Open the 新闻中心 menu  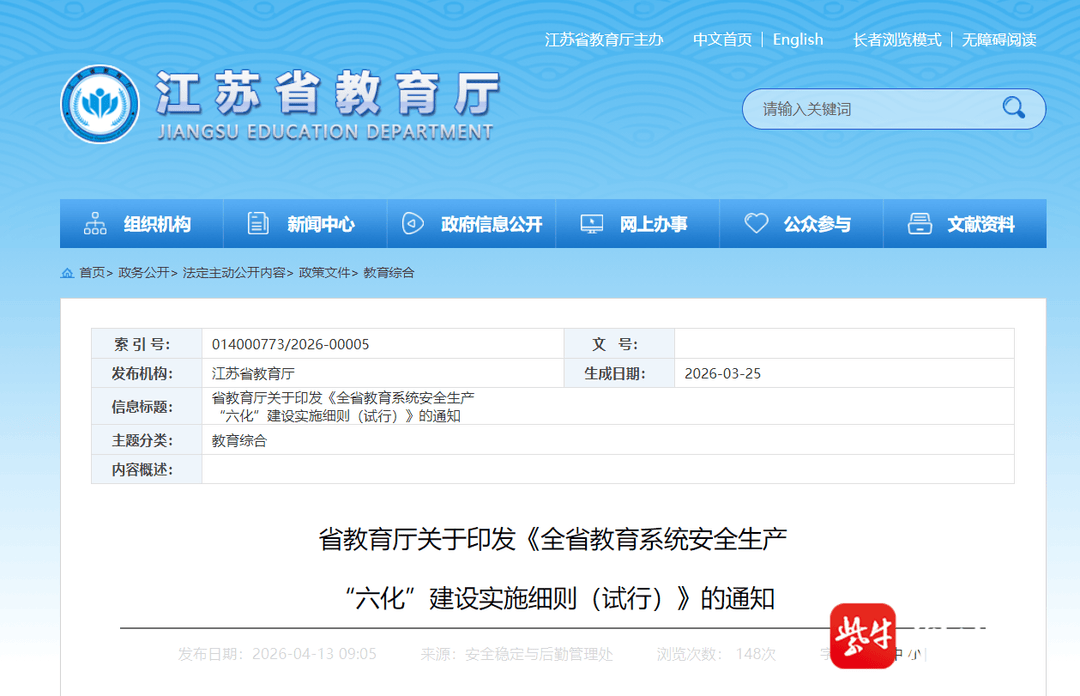click(320, 224)
